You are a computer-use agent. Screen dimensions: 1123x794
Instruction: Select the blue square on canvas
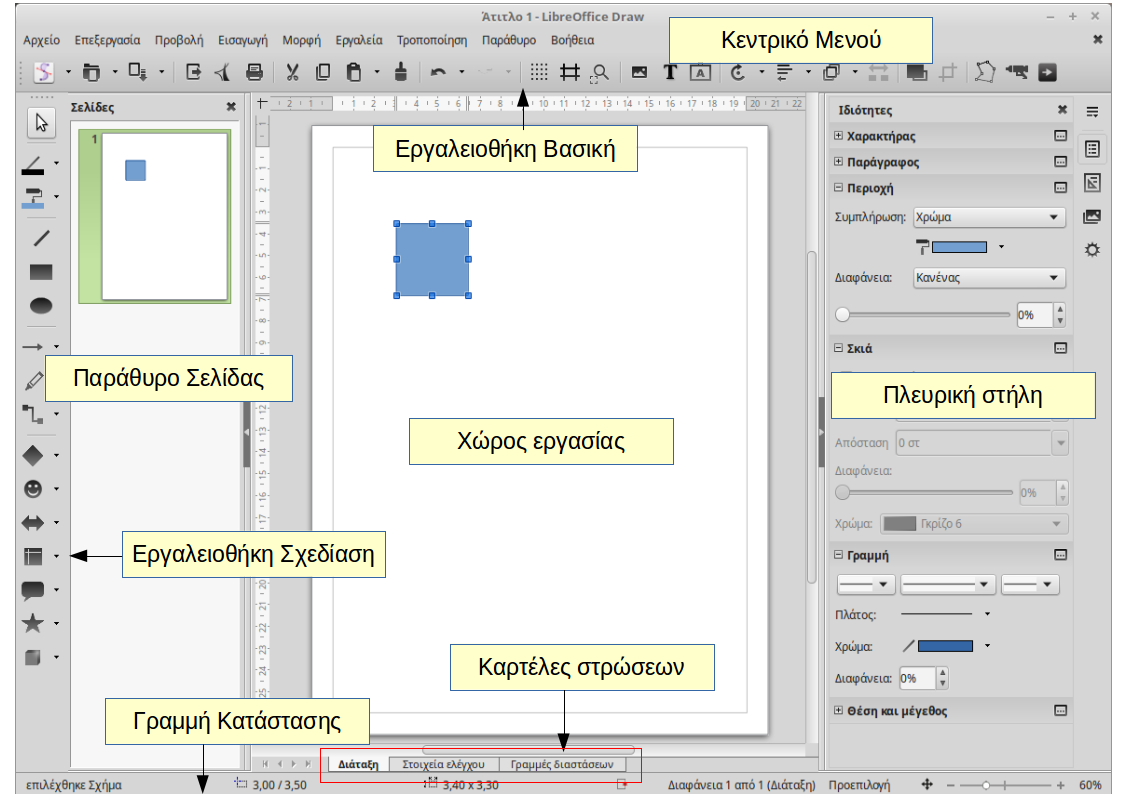[x=432, y=259]
